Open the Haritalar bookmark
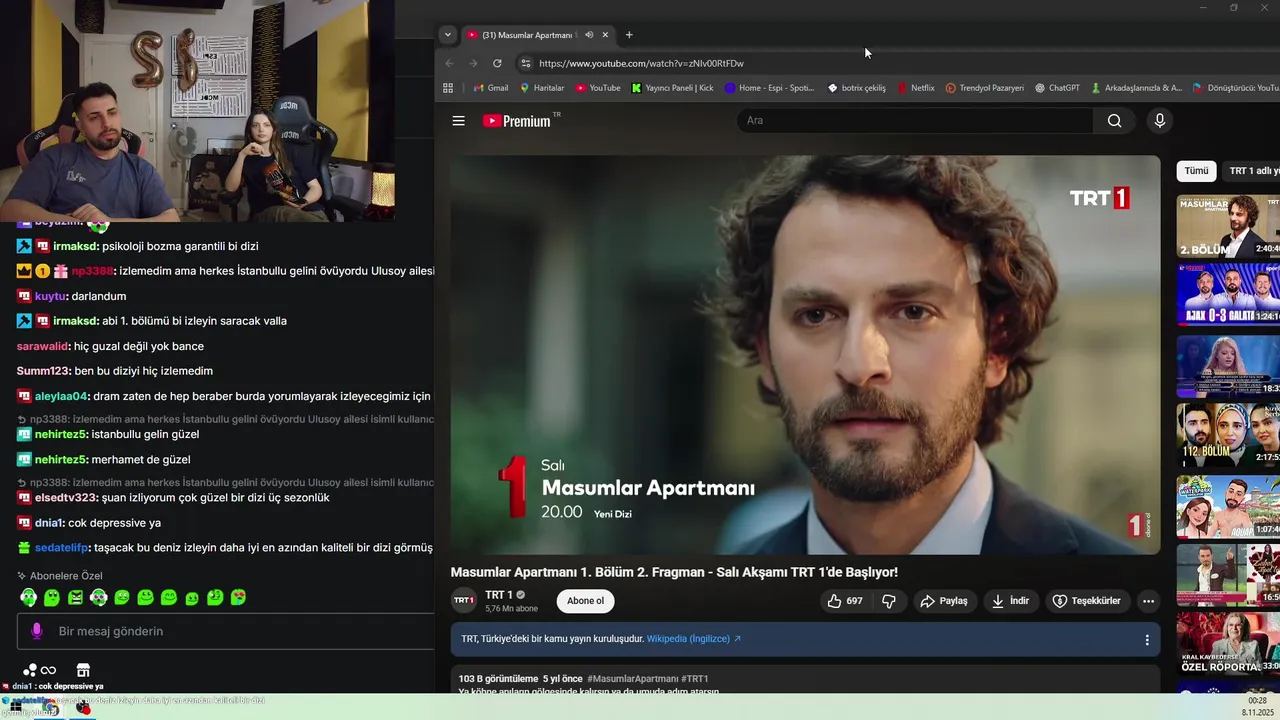 542,88
